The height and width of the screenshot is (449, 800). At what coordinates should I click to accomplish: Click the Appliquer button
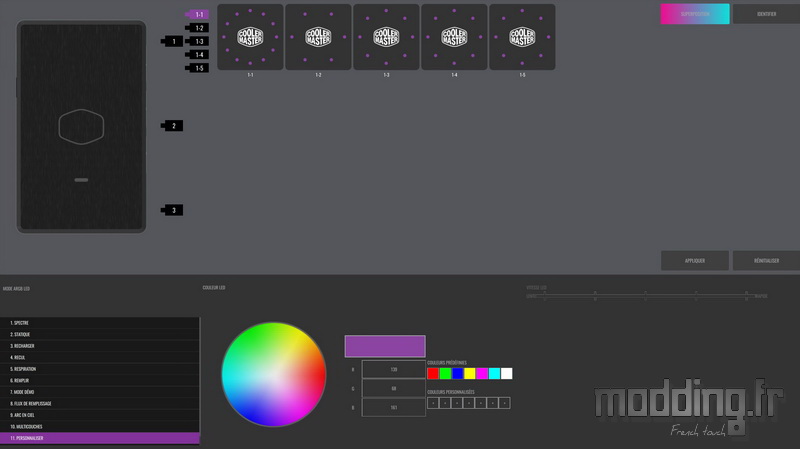(695, 260)
